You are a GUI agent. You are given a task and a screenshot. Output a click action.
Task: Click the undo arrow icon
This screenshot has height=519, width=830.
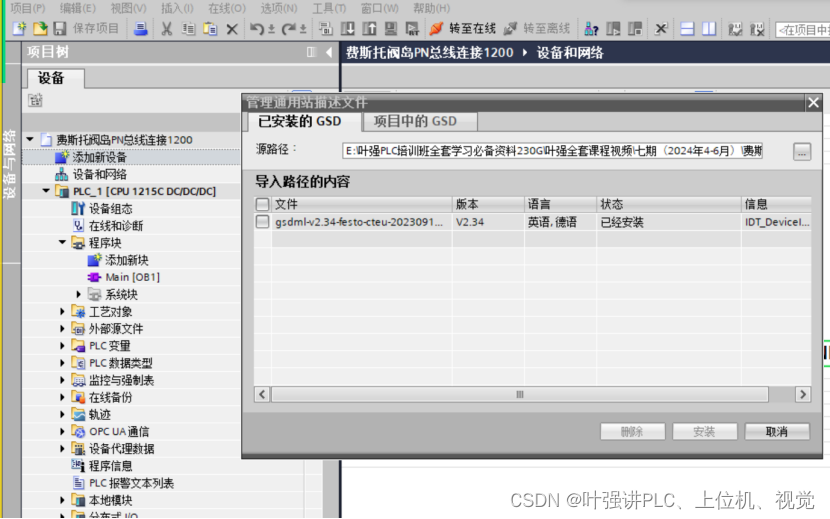257,29
